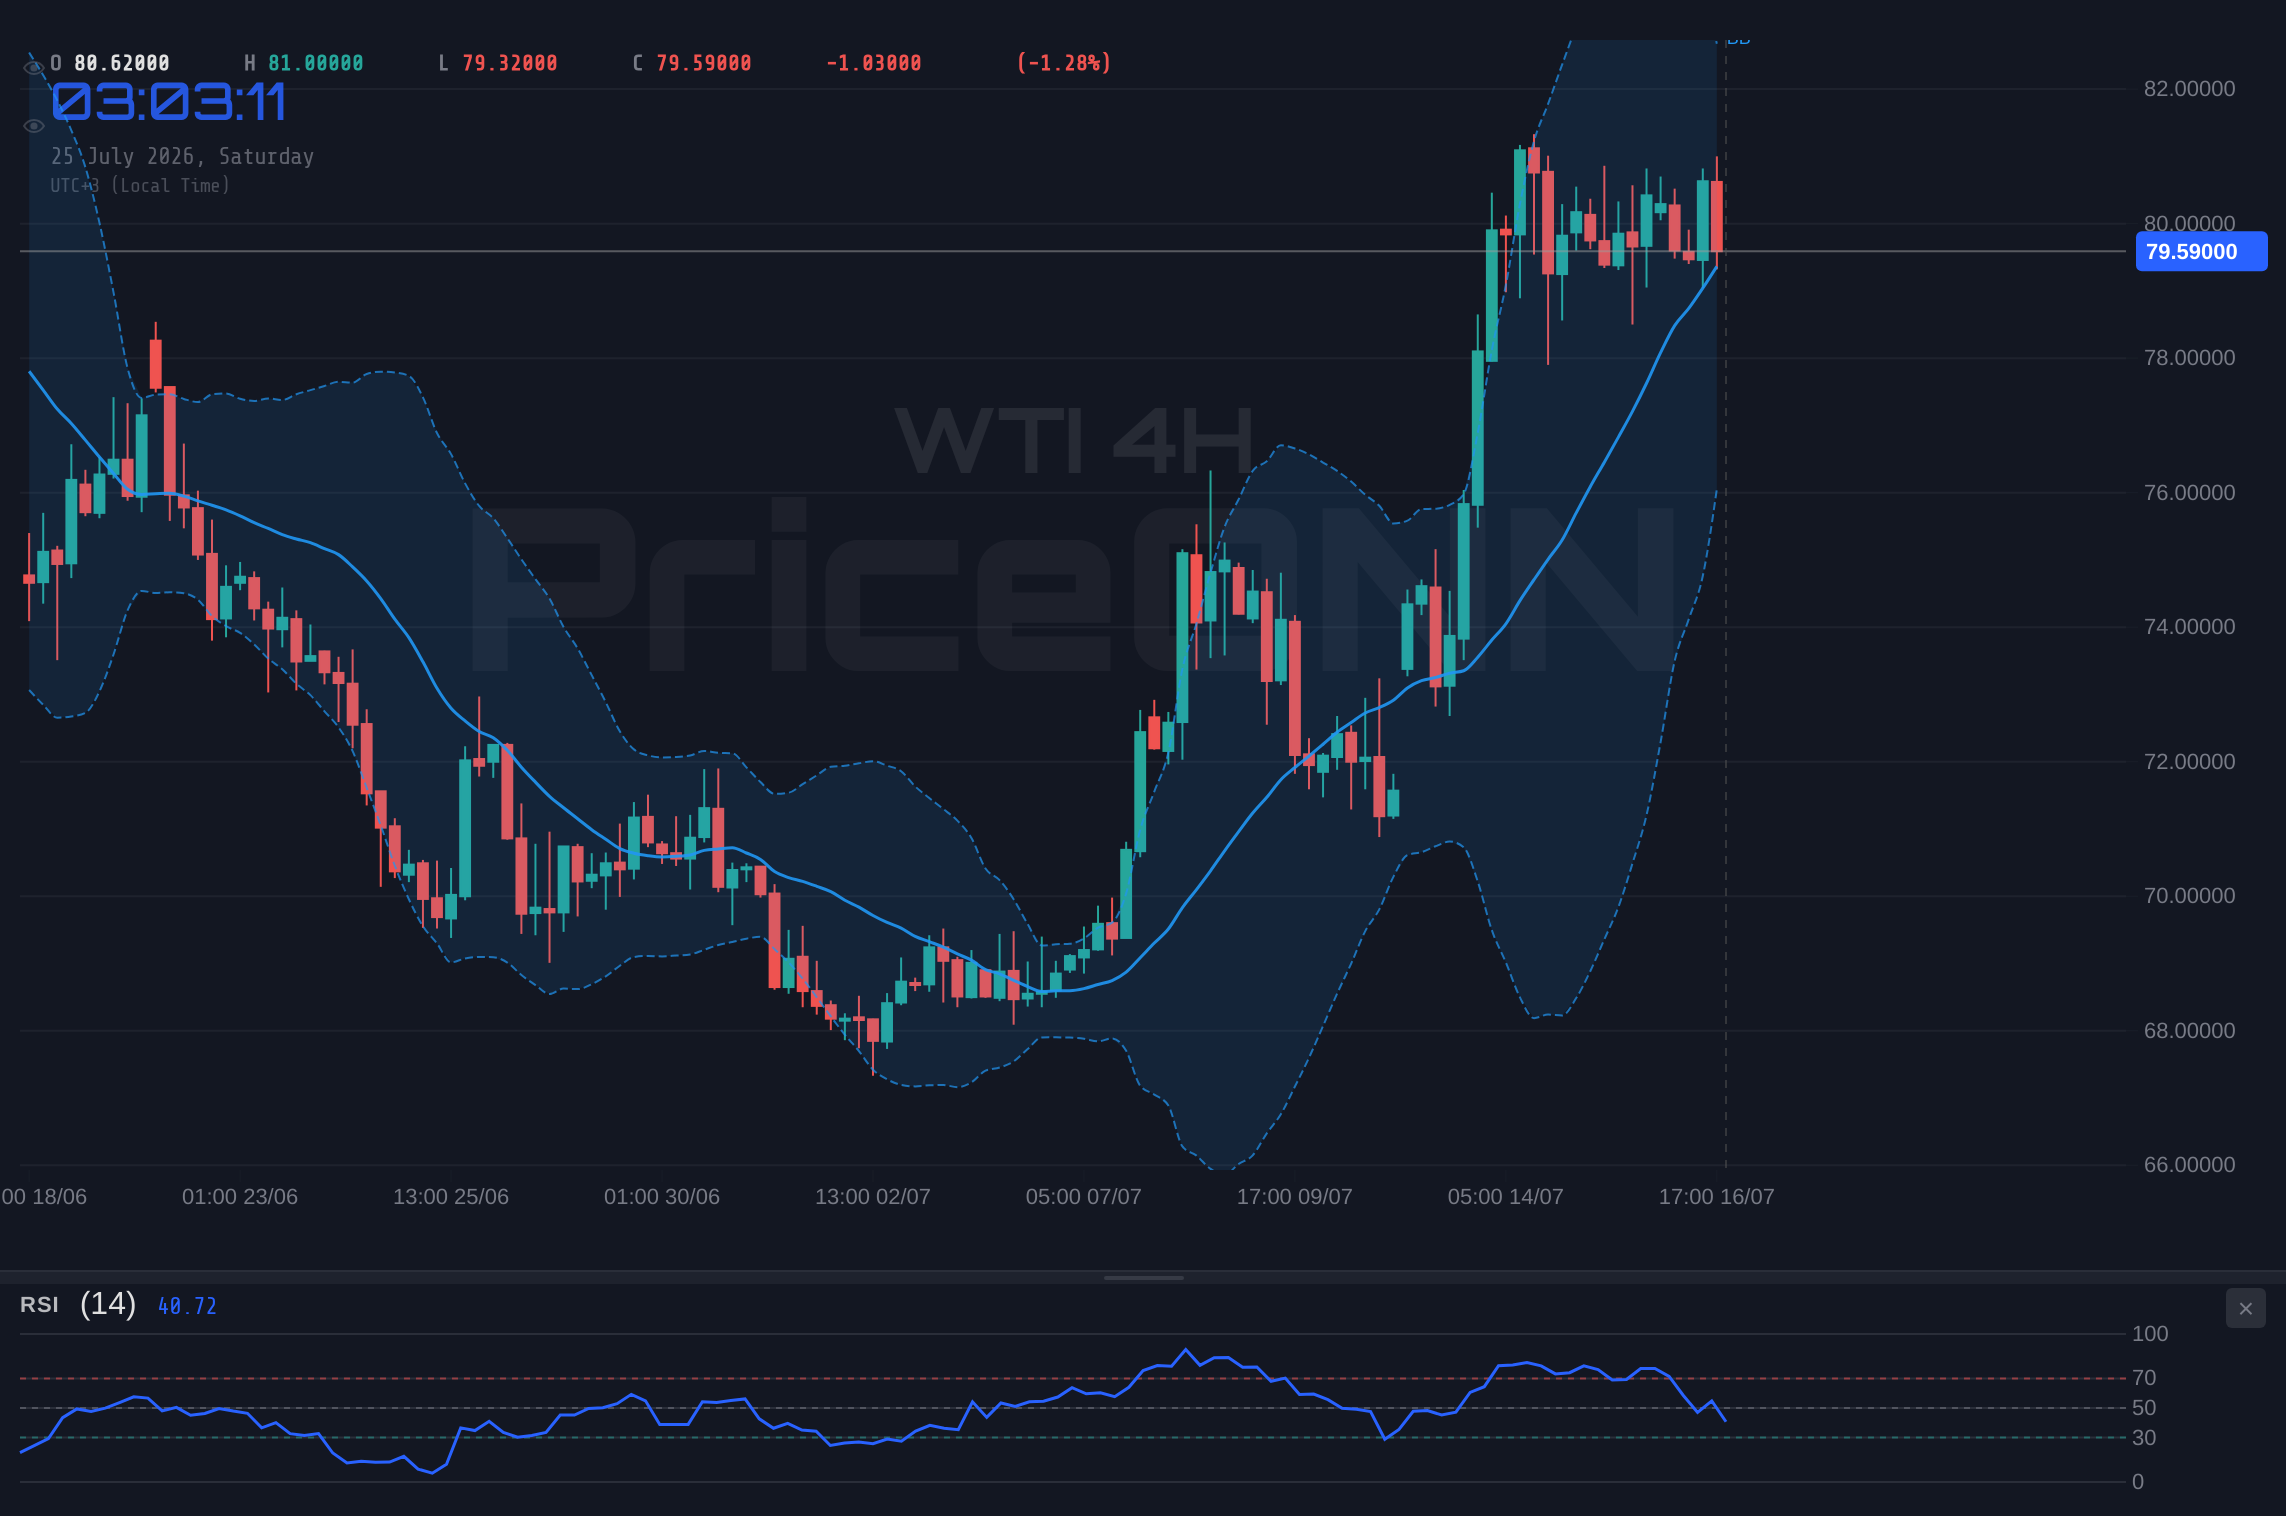Click the 17:00 09/07 time axis label
Screen dimensions: 2286x1516
1295,1197
